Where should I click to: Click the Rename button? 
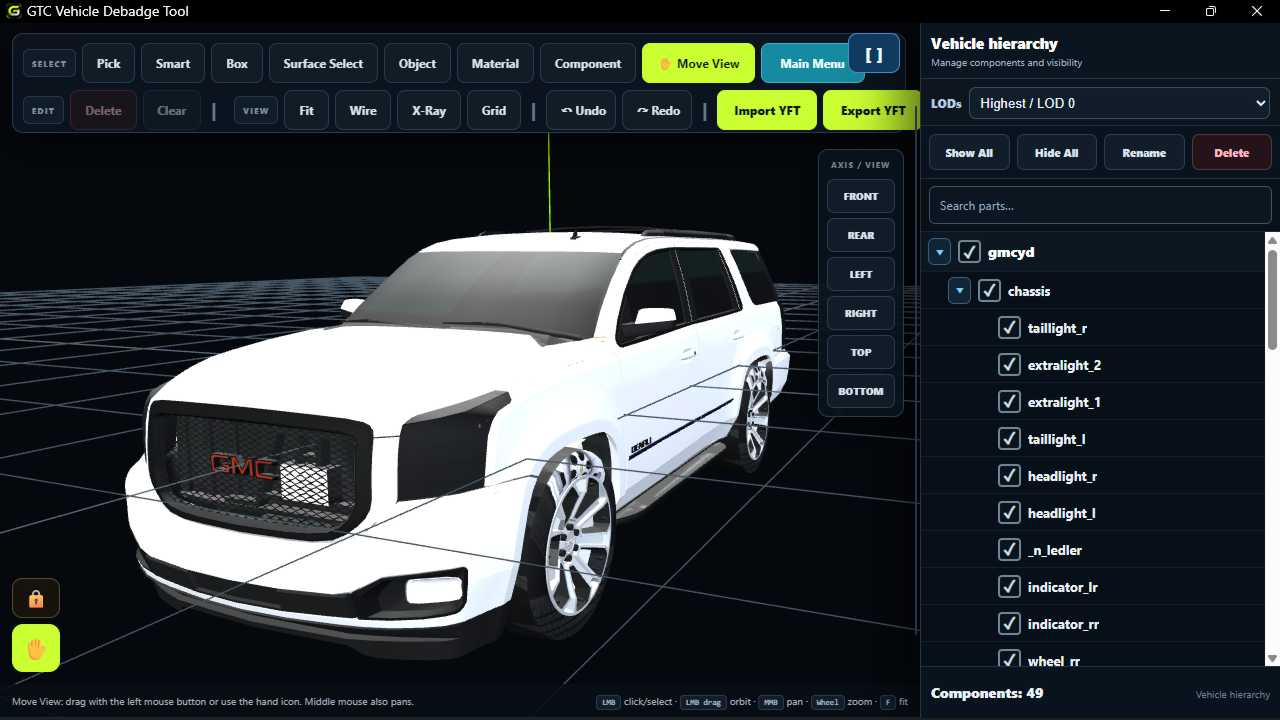point(1144,153)
